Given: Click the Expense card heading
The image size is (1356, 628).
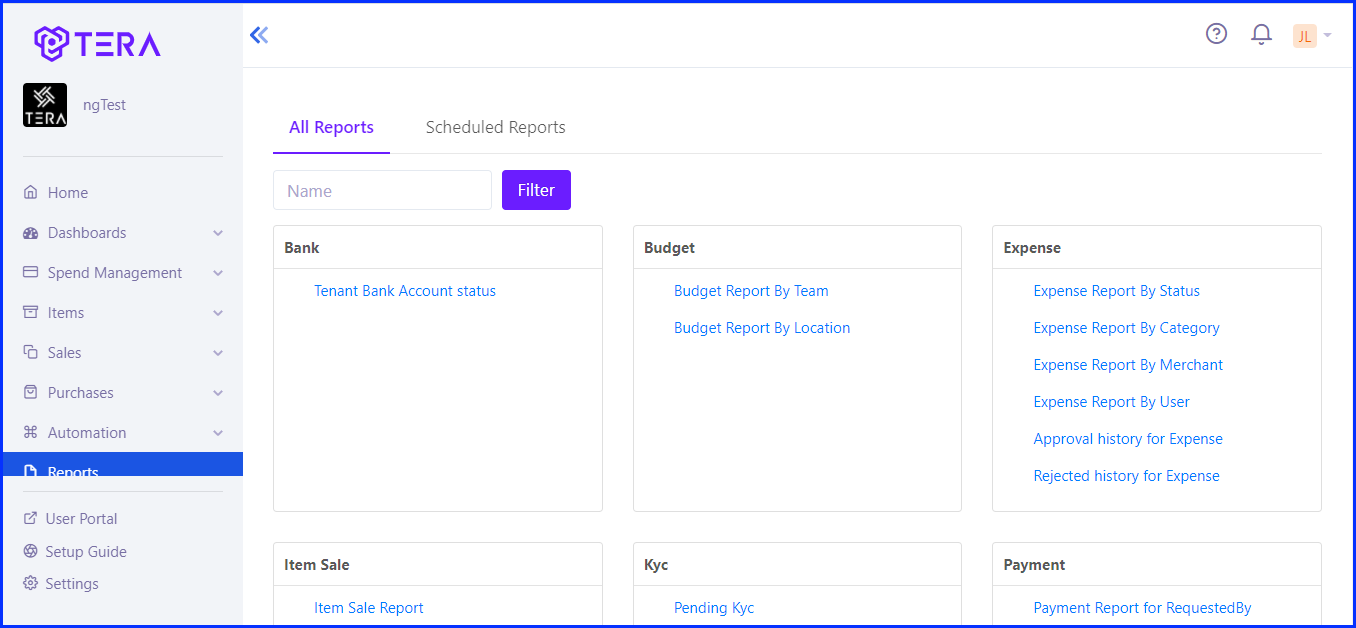Looking at the screenshot, I should pos(1032,247).
